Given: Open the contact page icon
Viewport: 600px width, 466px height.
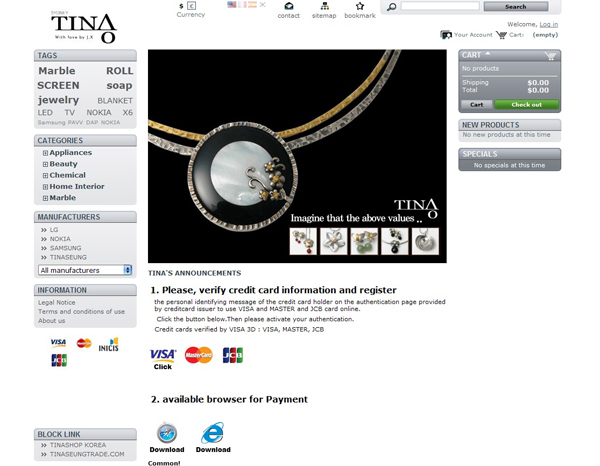Looking at the screenshot, I should tap(288, 7).
